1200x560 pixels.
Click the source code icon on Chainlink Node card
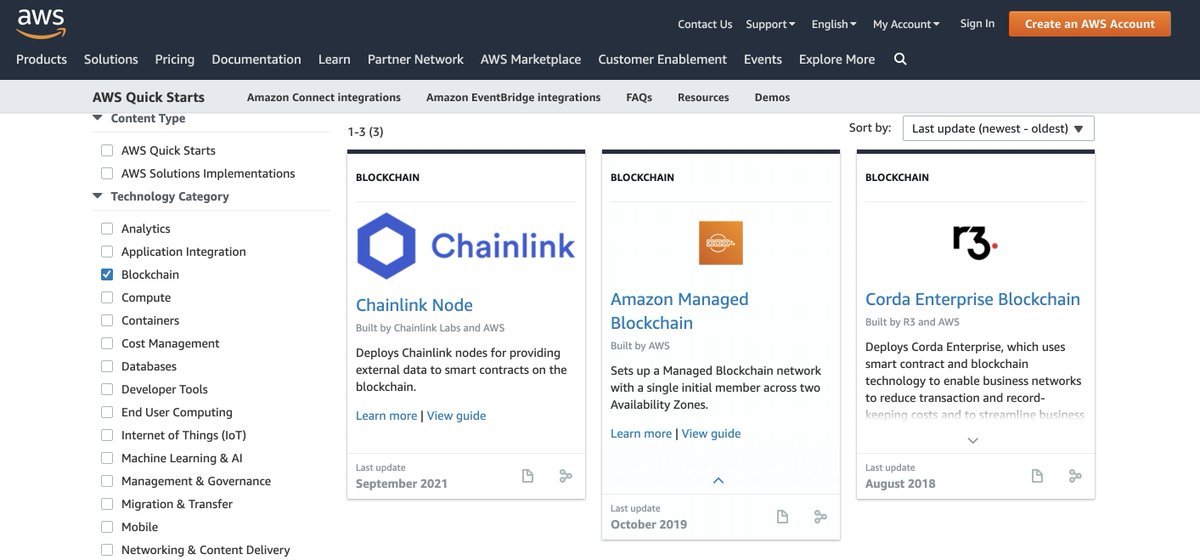pyautogui.click(x=566, y=476)
